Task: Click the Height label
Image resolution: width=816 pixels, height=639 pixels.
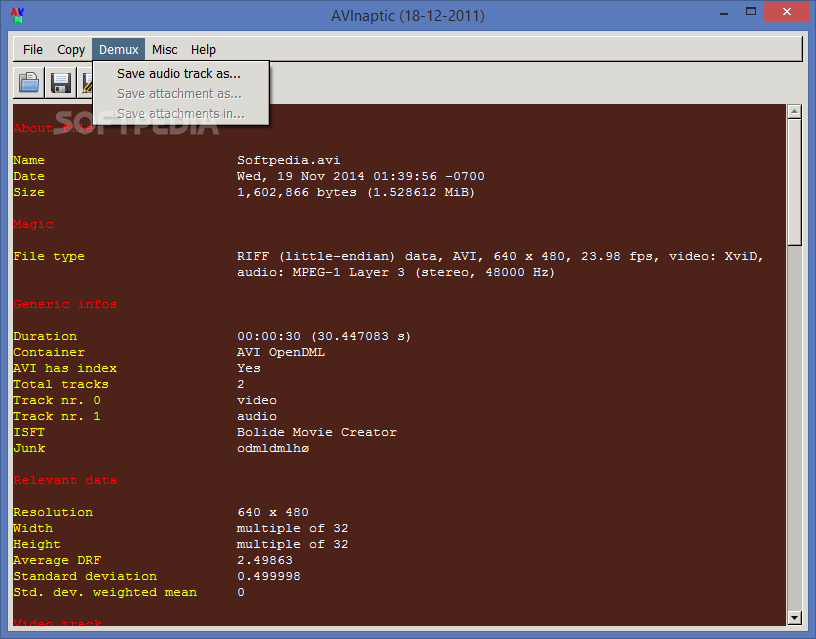Action: pyautogui.click(x=37, y=544)
